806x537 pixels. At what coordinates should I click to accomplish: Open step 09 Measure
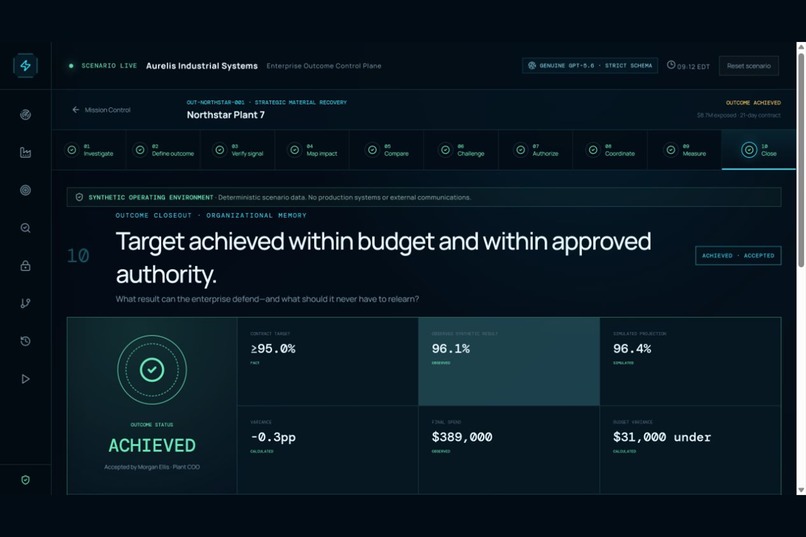685,150
